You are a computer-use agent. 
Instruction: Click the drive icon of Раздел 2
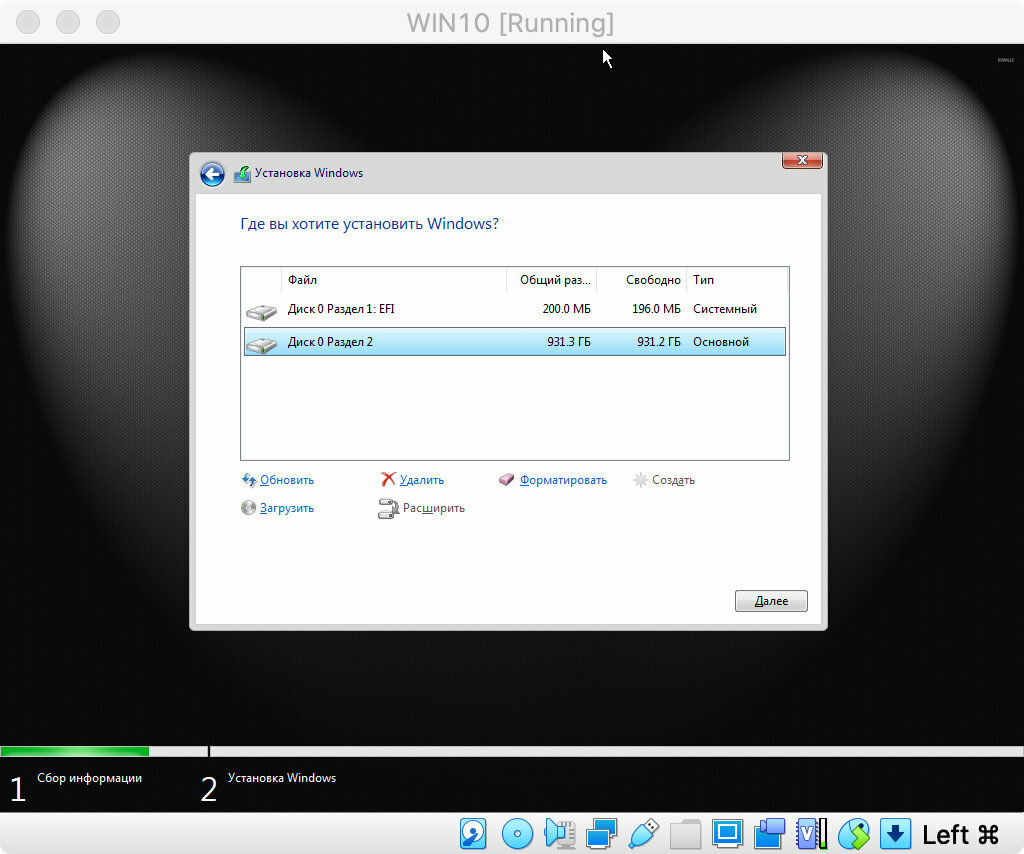pyautogui.click(x=261, y=345)
